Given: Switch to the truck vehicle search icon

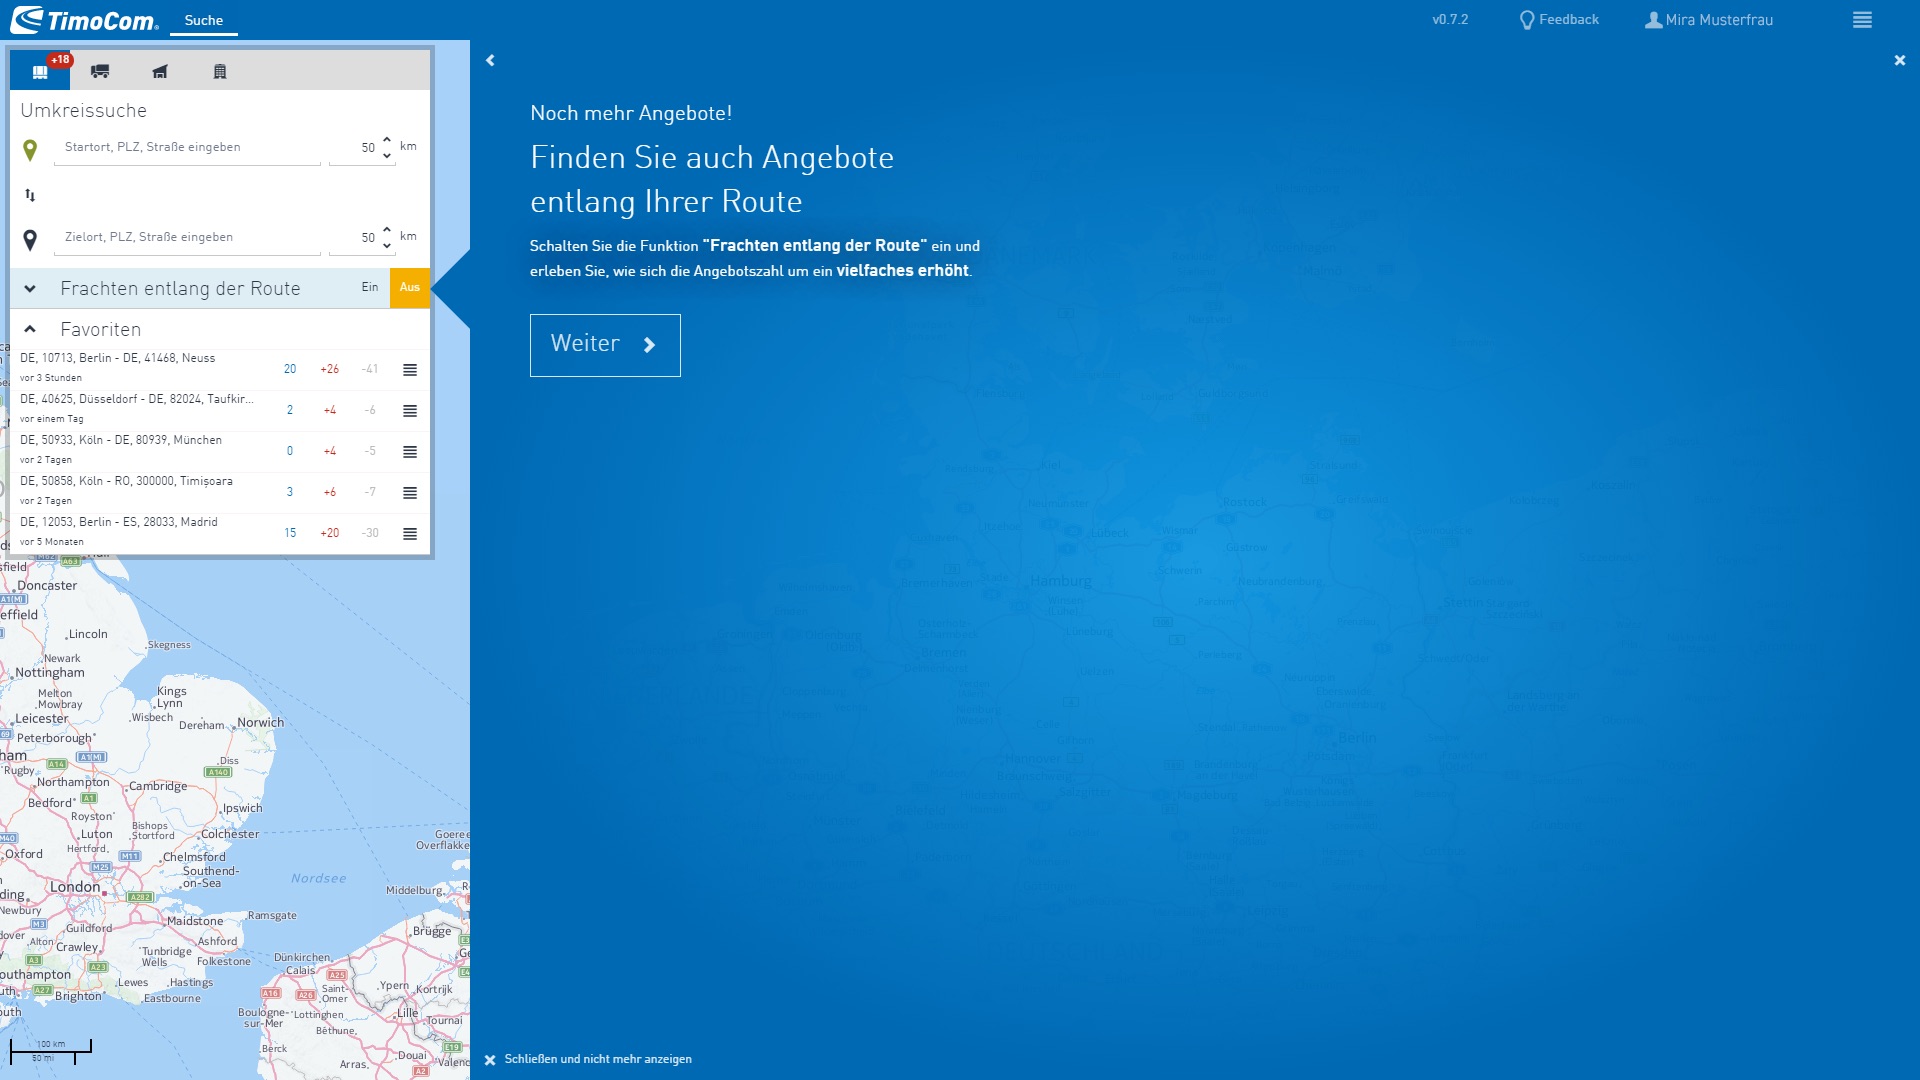Looking at the screenshot, I should tap(100, 71).
